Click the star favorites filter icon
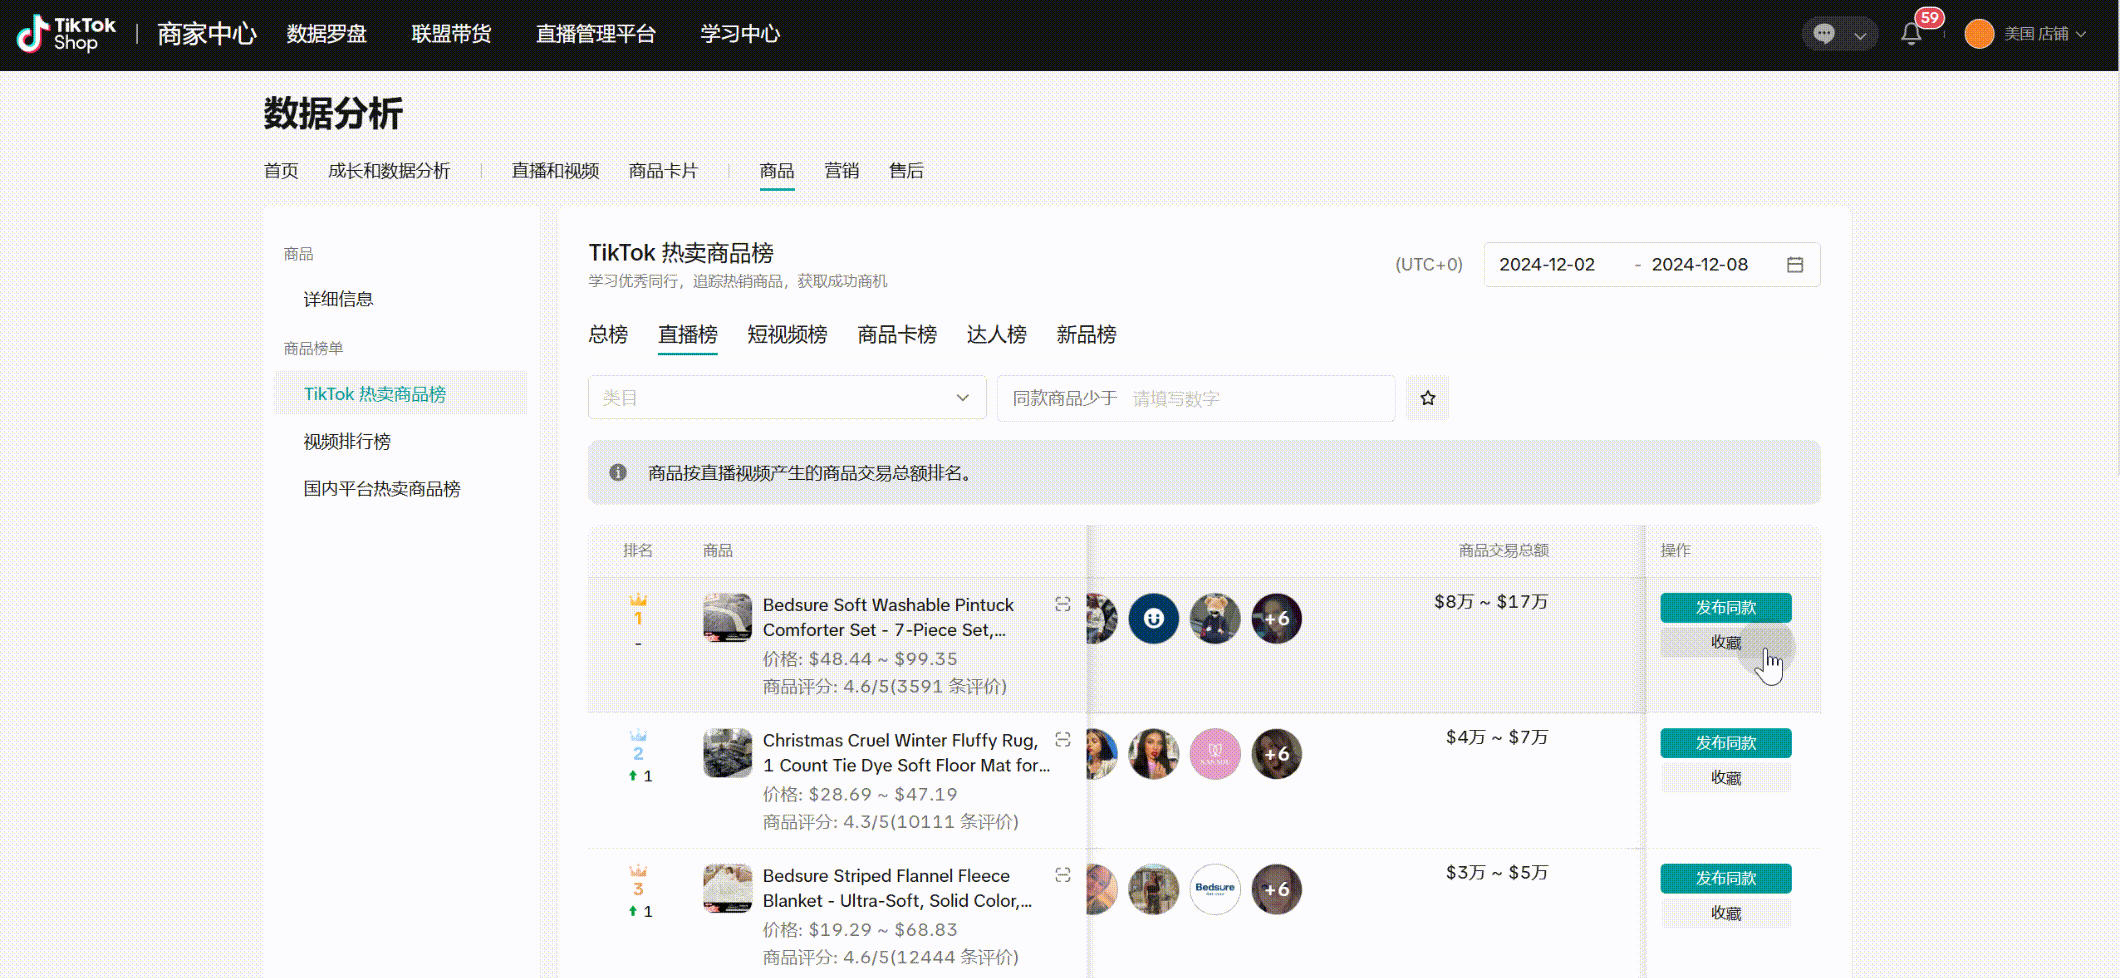 pyautogui.click(x=1427, y=398)
